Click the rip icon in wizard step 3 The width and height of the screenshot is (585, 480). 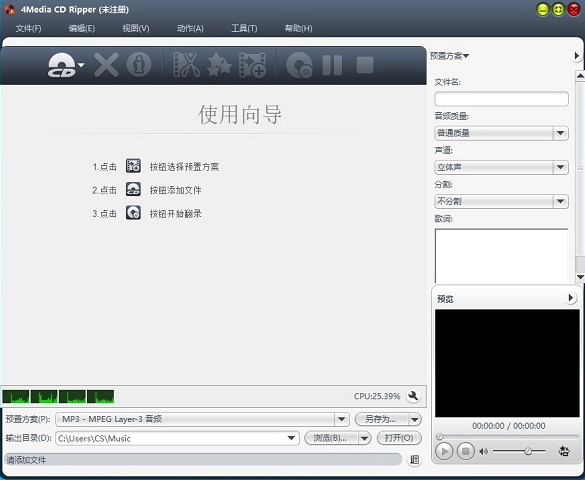[133, 213]
